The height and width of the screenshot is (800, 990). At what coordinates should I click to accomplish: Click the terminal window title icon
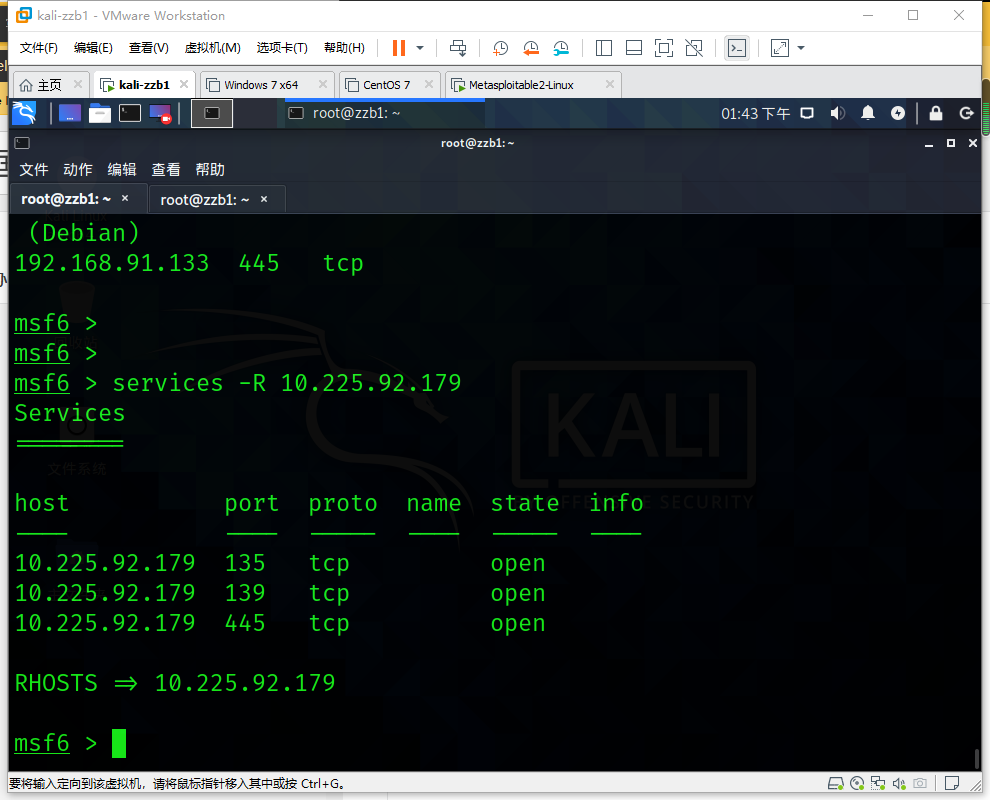pyautogui.click(x=22, y=143)
